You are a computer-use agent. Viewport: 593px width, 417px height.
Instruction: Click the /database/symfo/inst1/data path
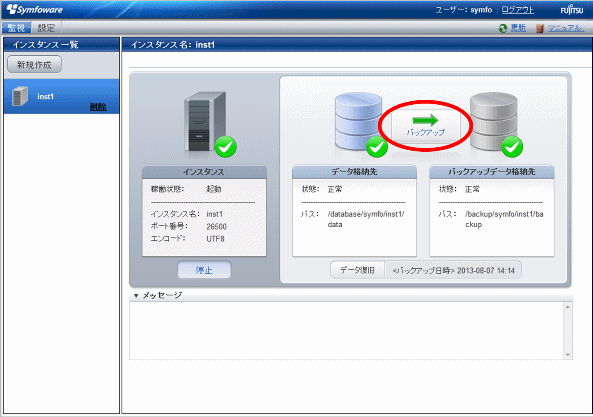[x=366, y=219]
